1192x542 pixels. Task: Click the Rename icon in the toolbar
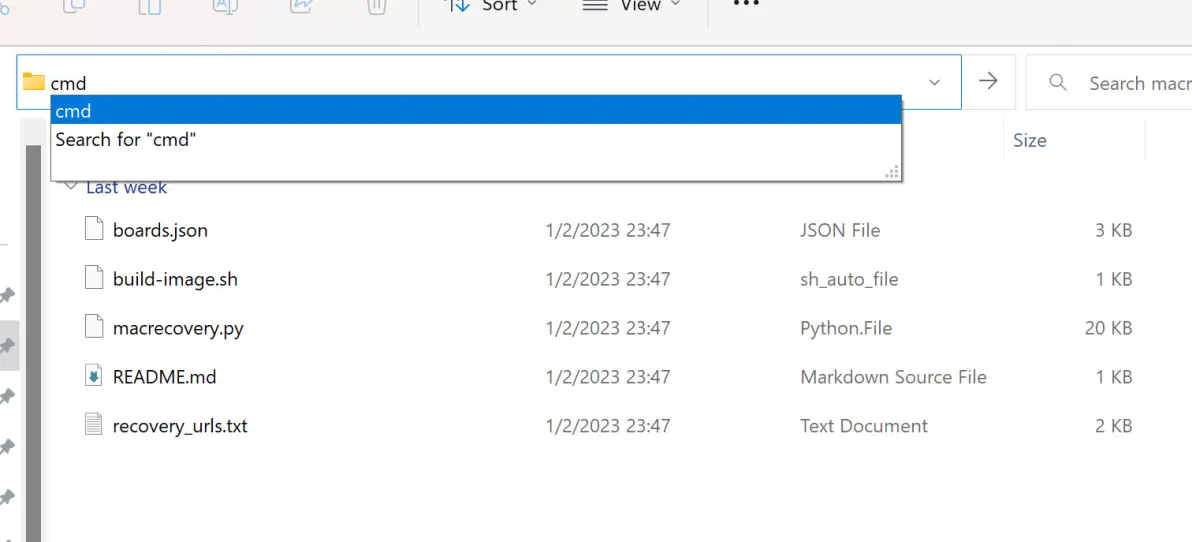(225, 6)
